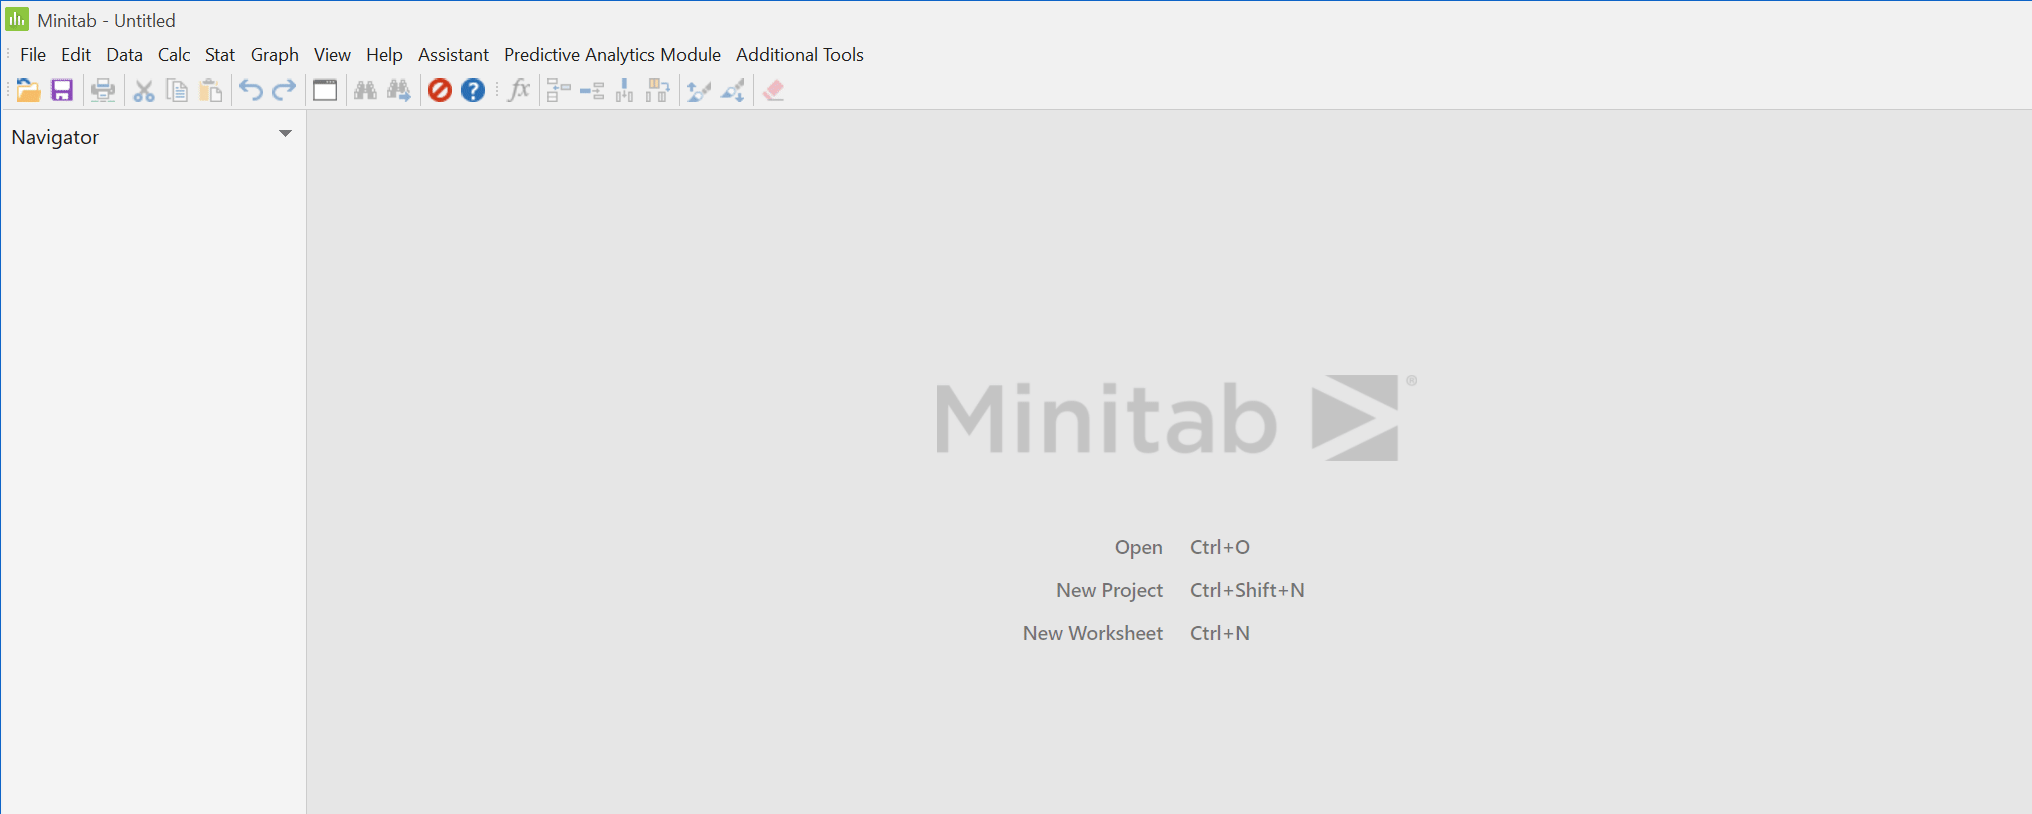Click the New Project link
Screen dimensions: 2032x814
1109,590
